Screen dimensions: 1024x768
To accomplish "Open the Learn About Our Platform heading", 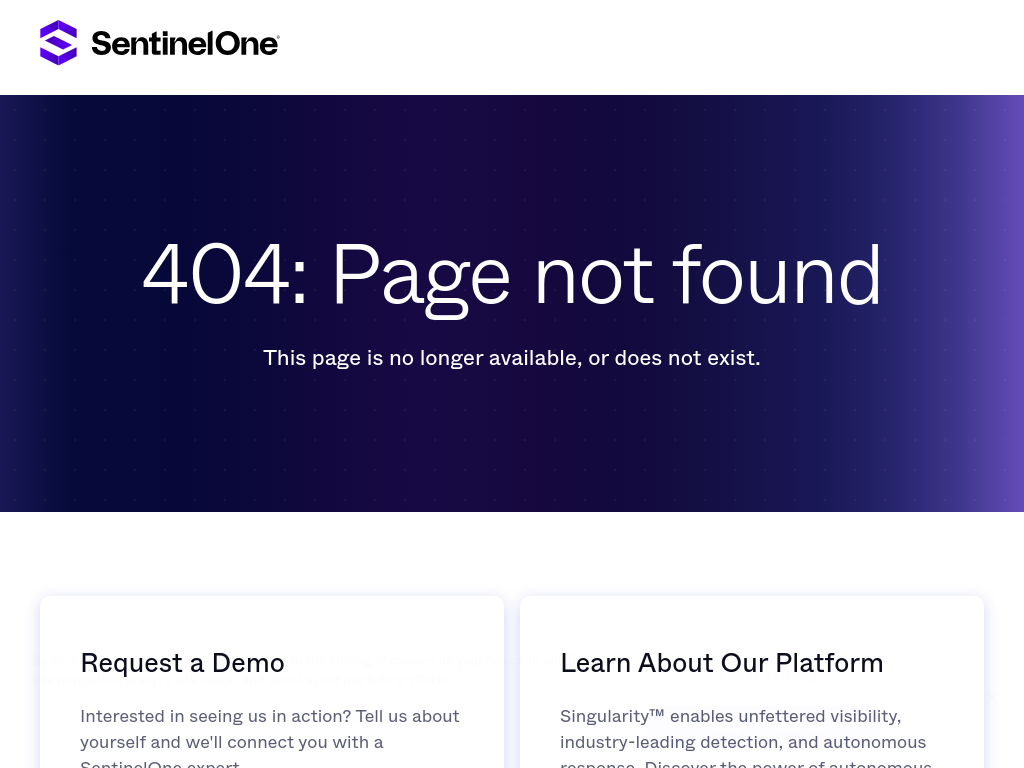I will (x=721, y=663).
